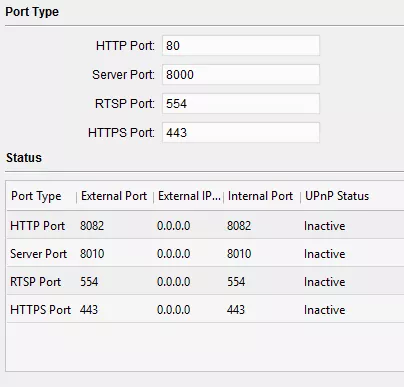Click the Status section heading
Viewport: 404px width, 387px height.
pos(24,157)
